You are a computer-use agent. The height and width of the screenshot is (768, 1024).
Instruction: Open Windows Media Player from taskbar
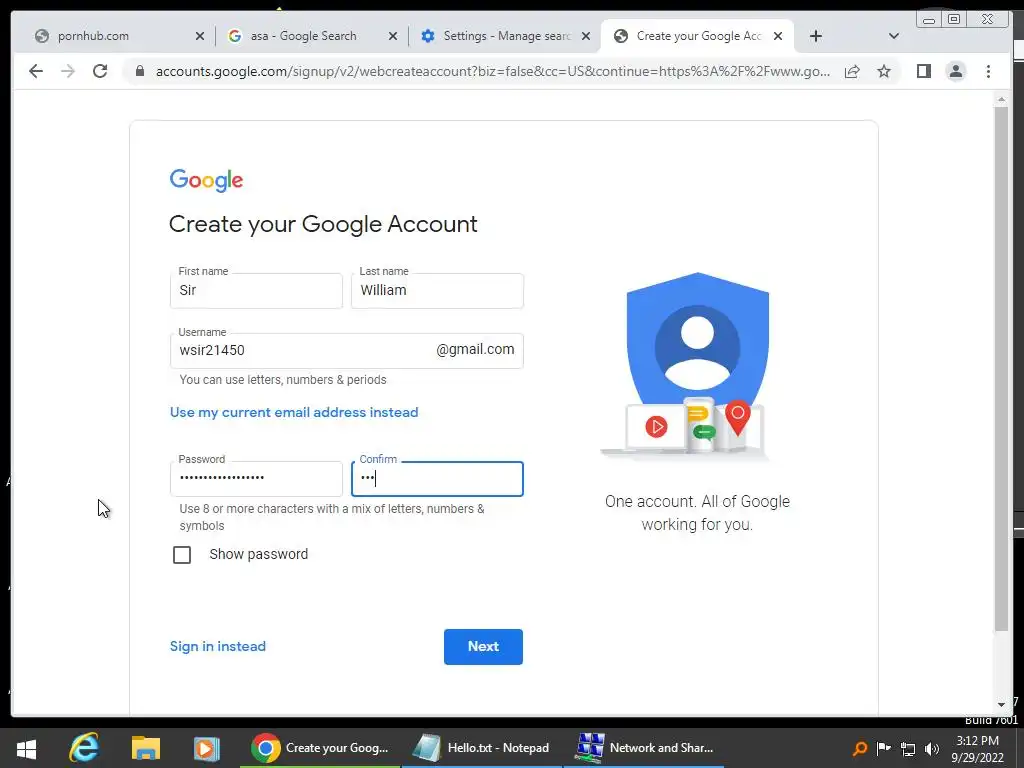[x=206, y=748]
